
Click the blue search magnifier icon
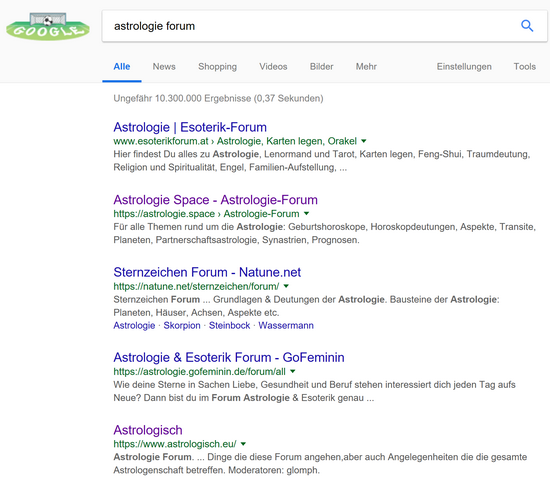(x=527, y=26)
